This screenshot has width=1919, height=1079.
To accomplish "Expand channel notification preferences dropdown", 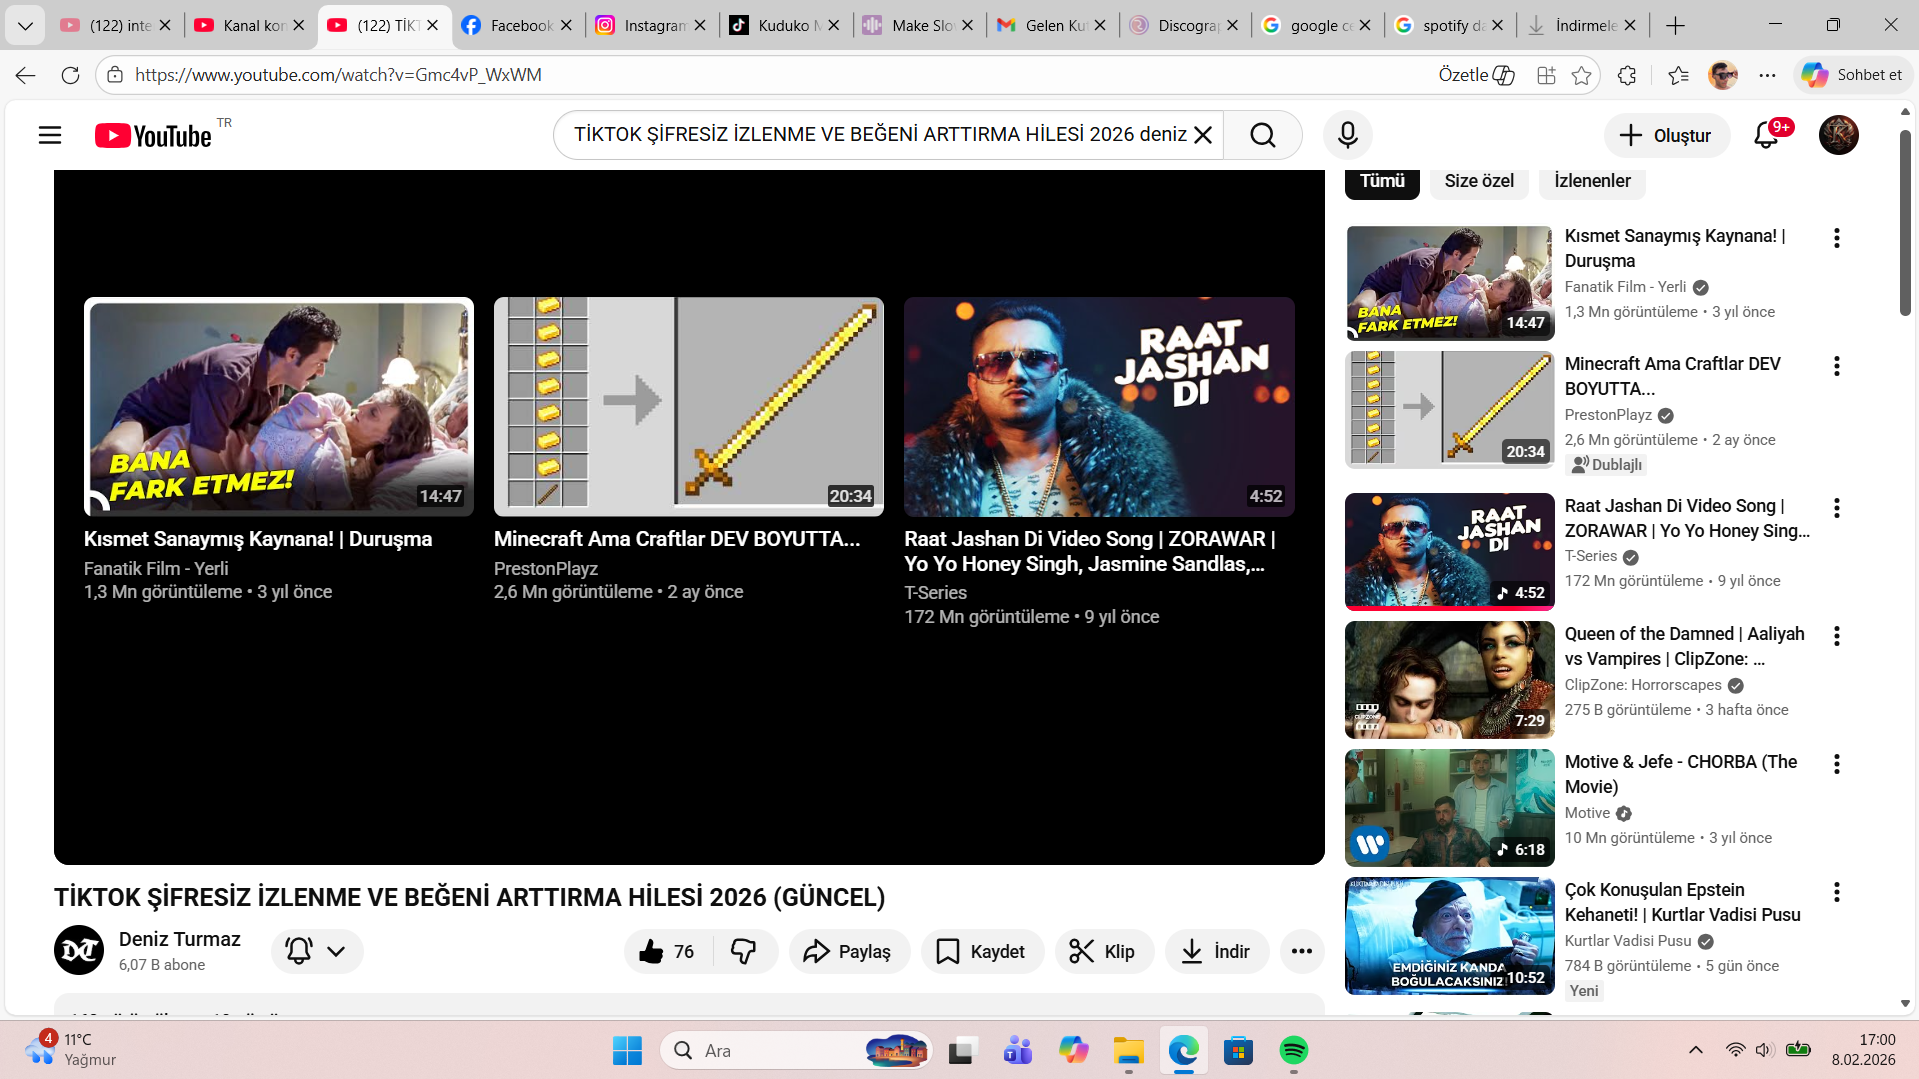I will click(x=317, y=951).
